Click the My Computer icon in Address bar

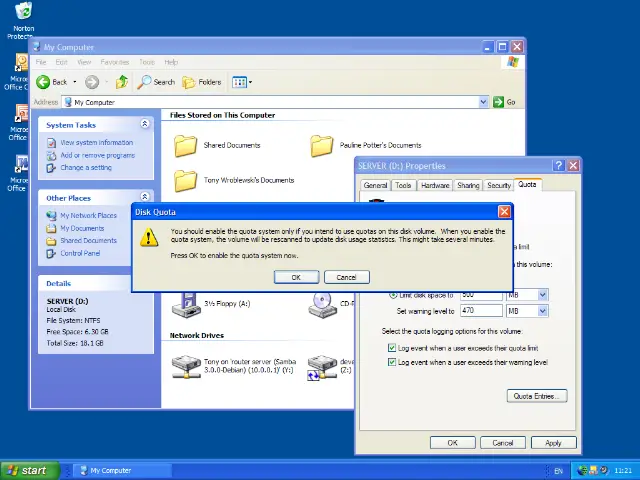(x=68, y=102)
